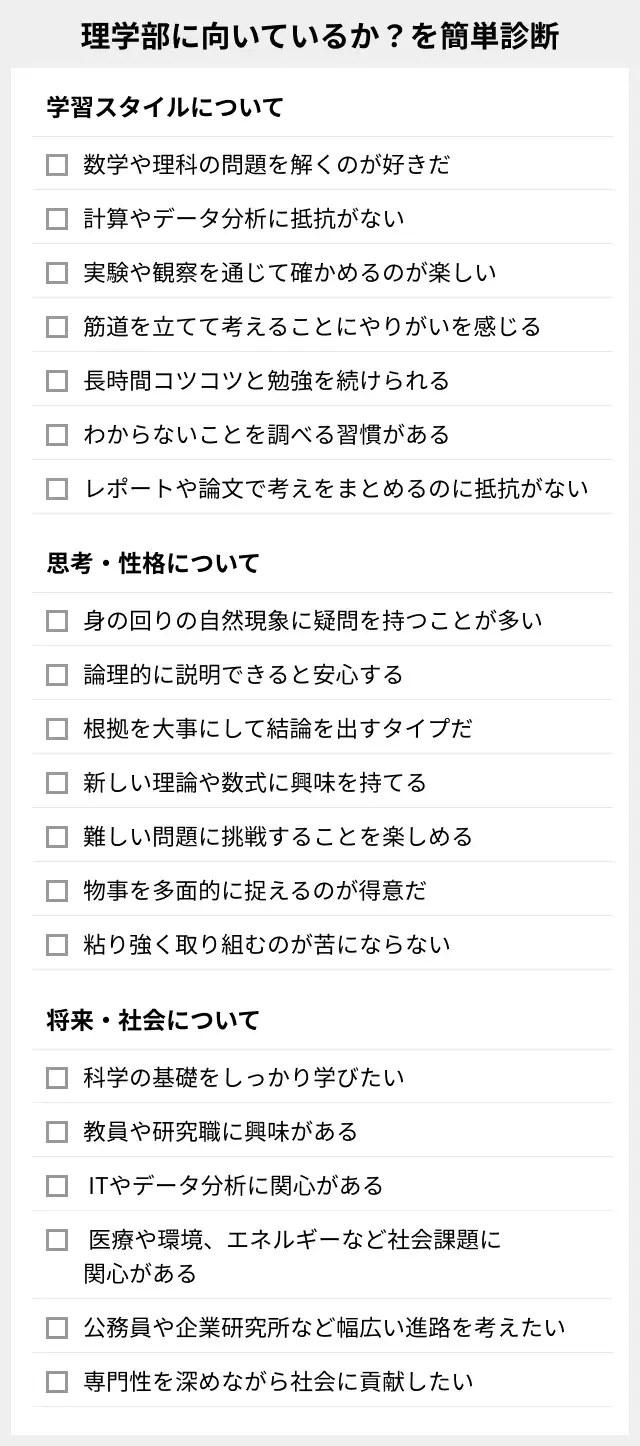The height and width of the screenshot is (1446, 640).
Task: Select the 身の回りの自然現象に疑問を持つ checkbox
Action: point(57,621)
